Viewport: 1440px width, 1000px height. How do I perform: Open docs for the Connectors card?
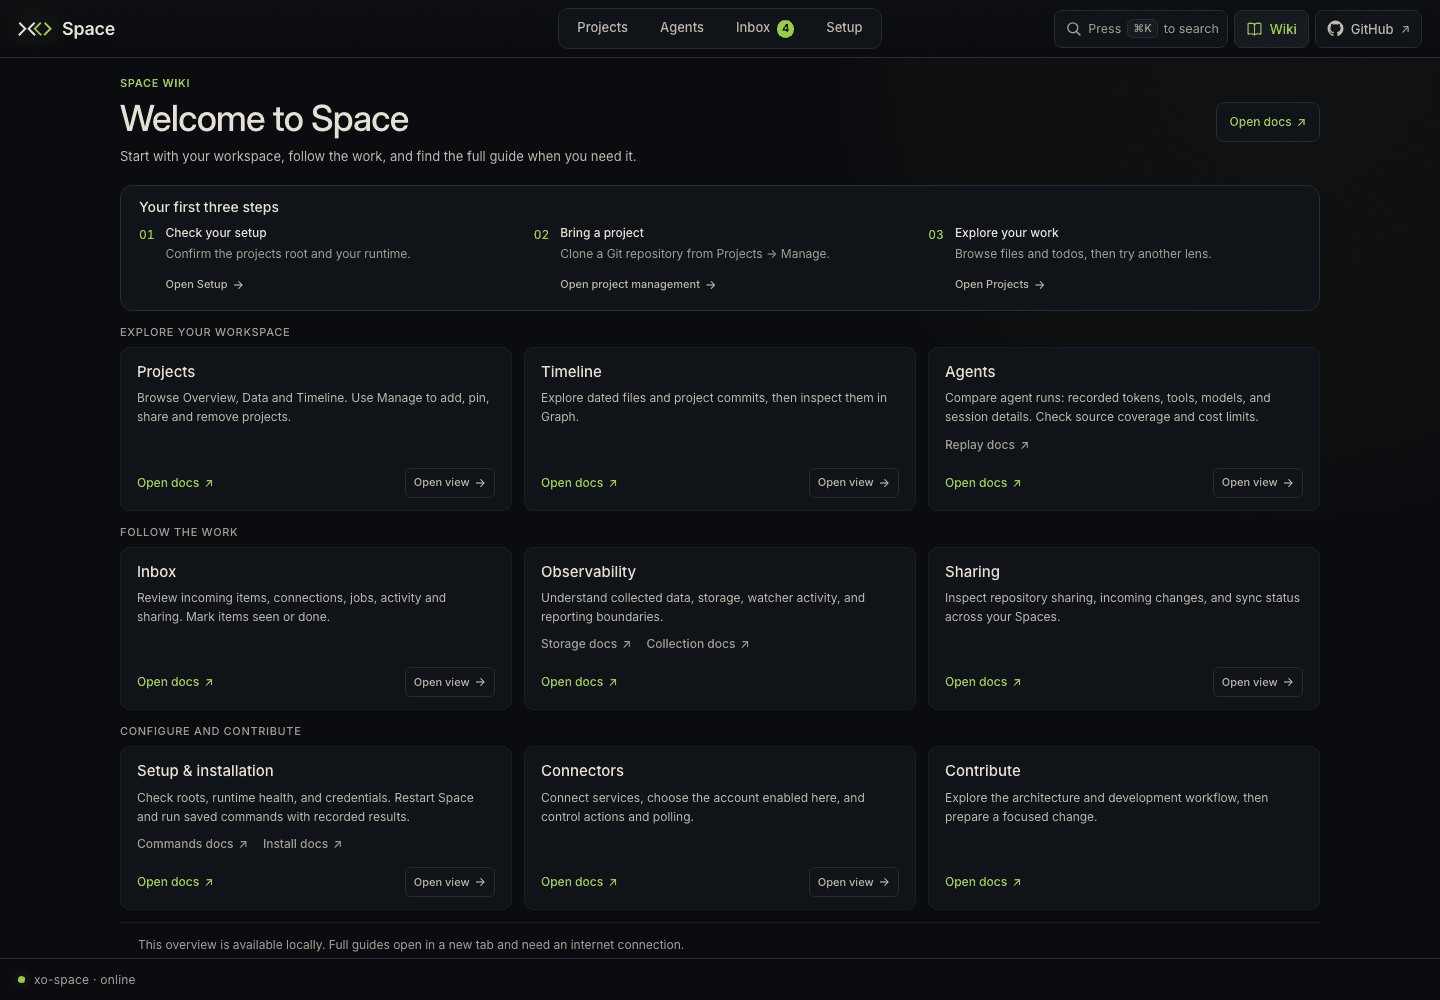tap(579, 882)
